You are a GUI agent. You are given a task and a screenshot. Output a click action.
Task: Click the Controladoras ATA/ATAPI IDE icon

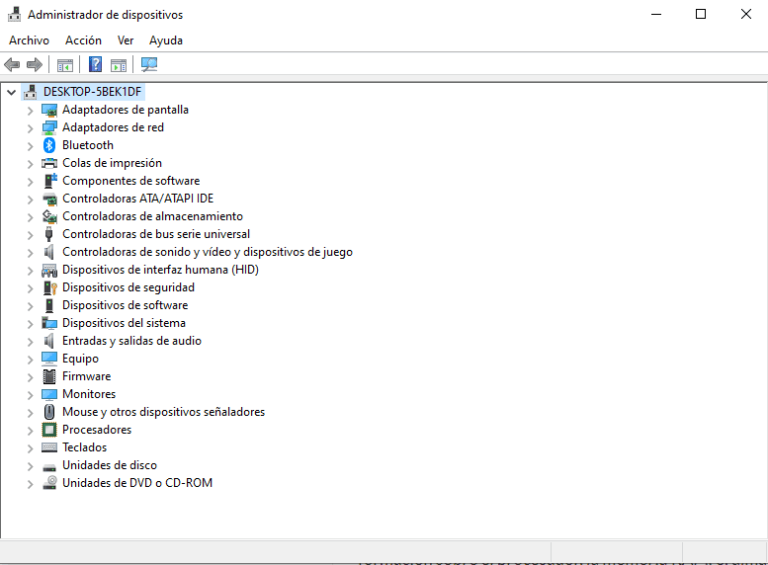coord(49,199)
